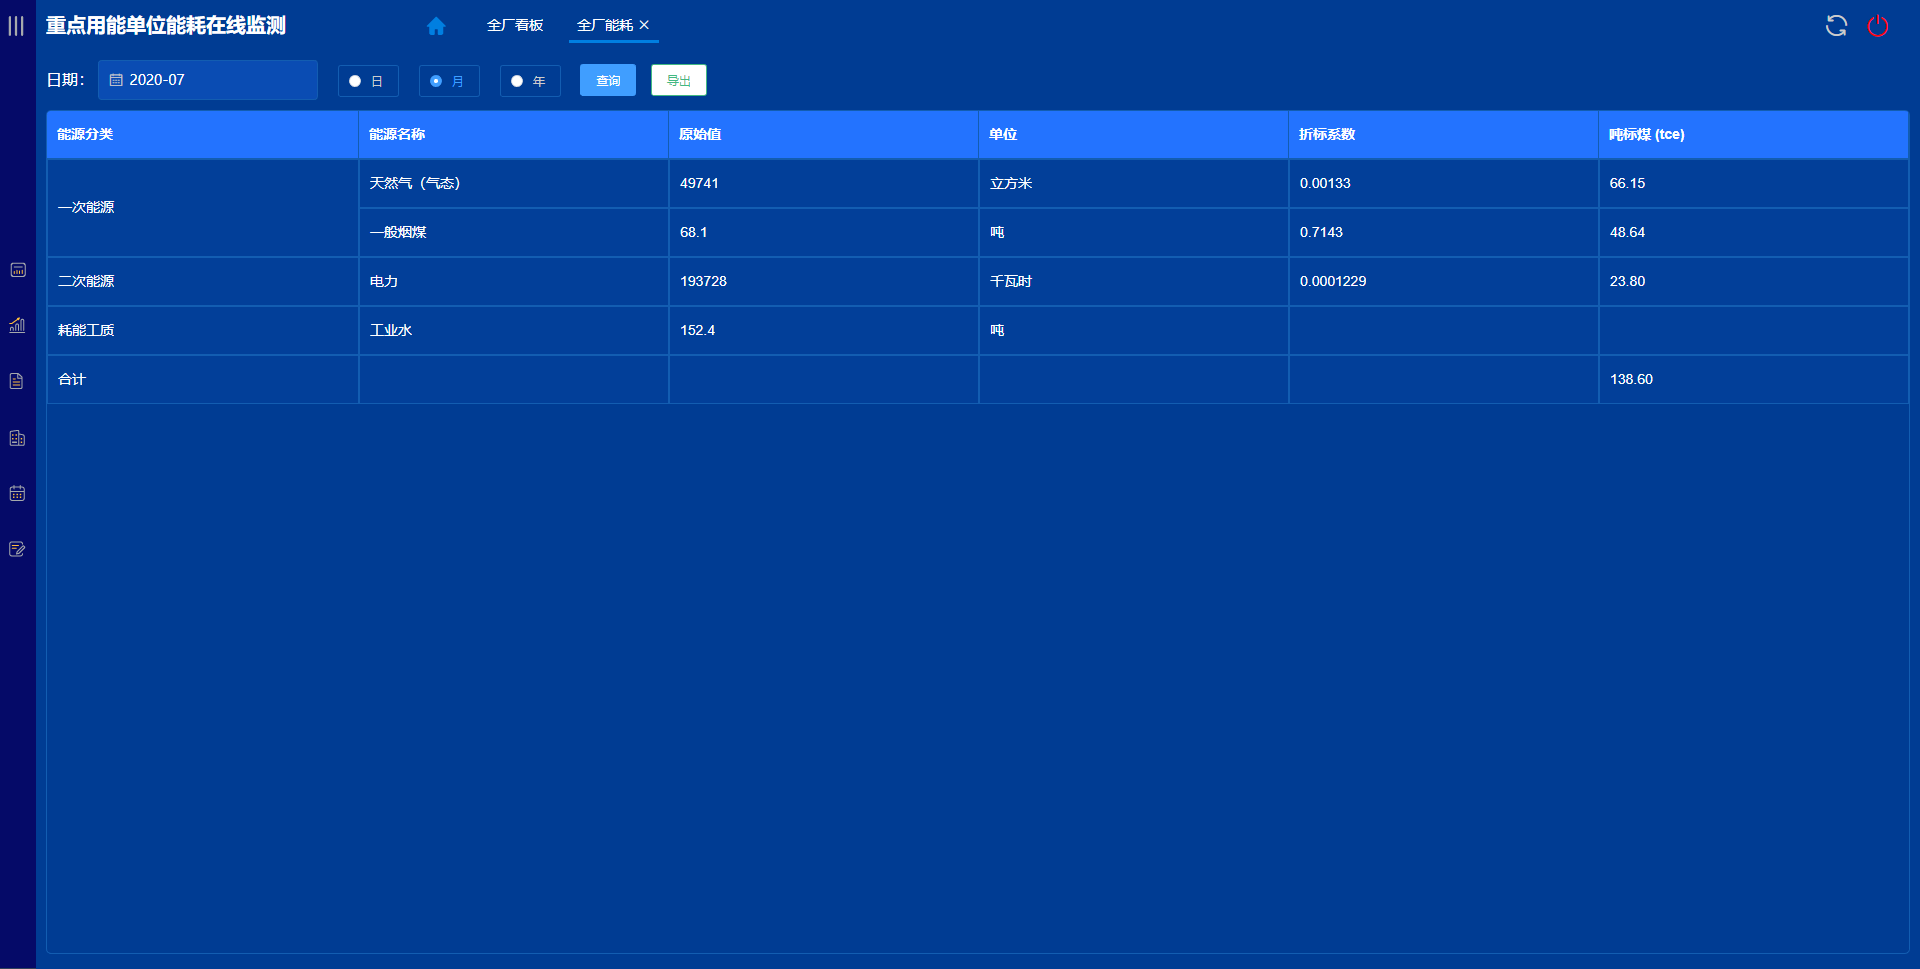Select the 日 radio option

click(368, 81)
